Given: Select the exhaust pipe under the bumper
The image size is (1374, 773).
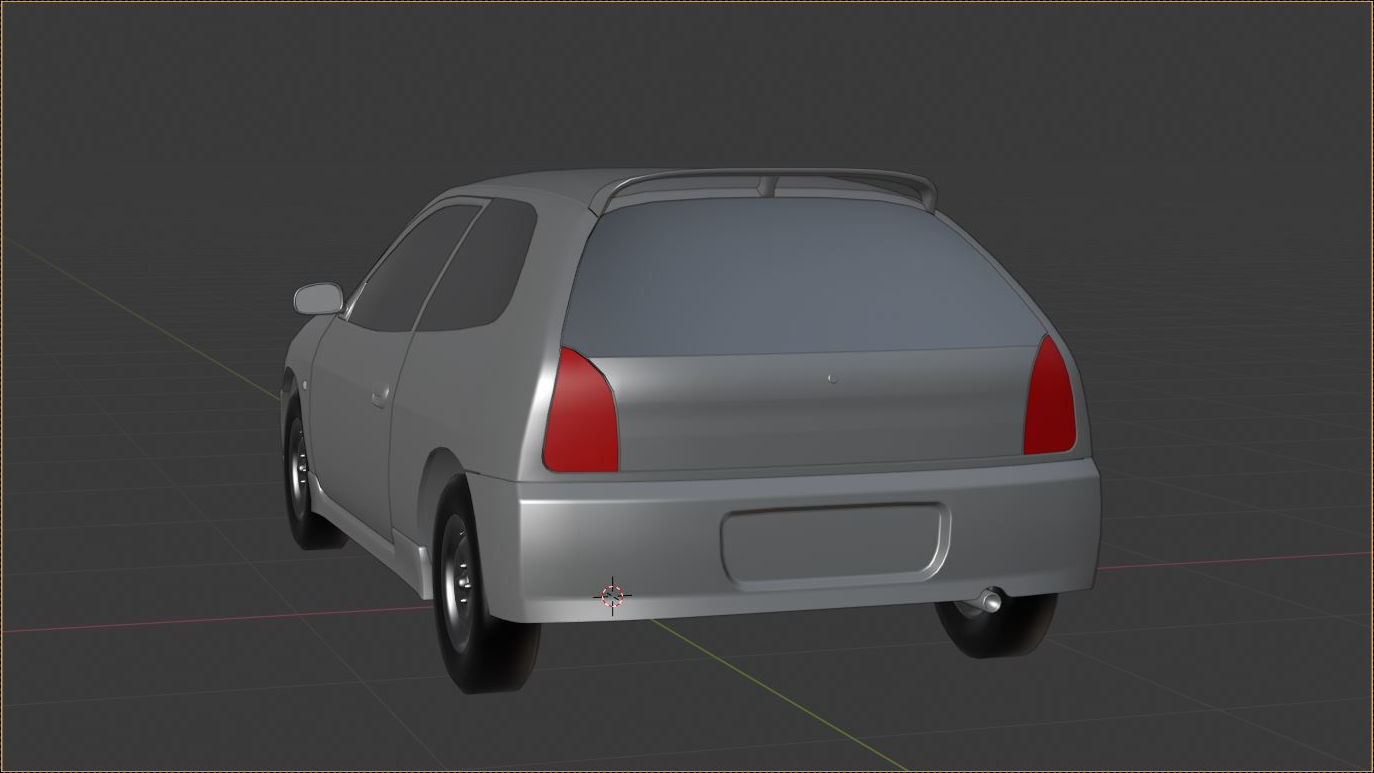Looking at the screenshot, I should (989, 601).
